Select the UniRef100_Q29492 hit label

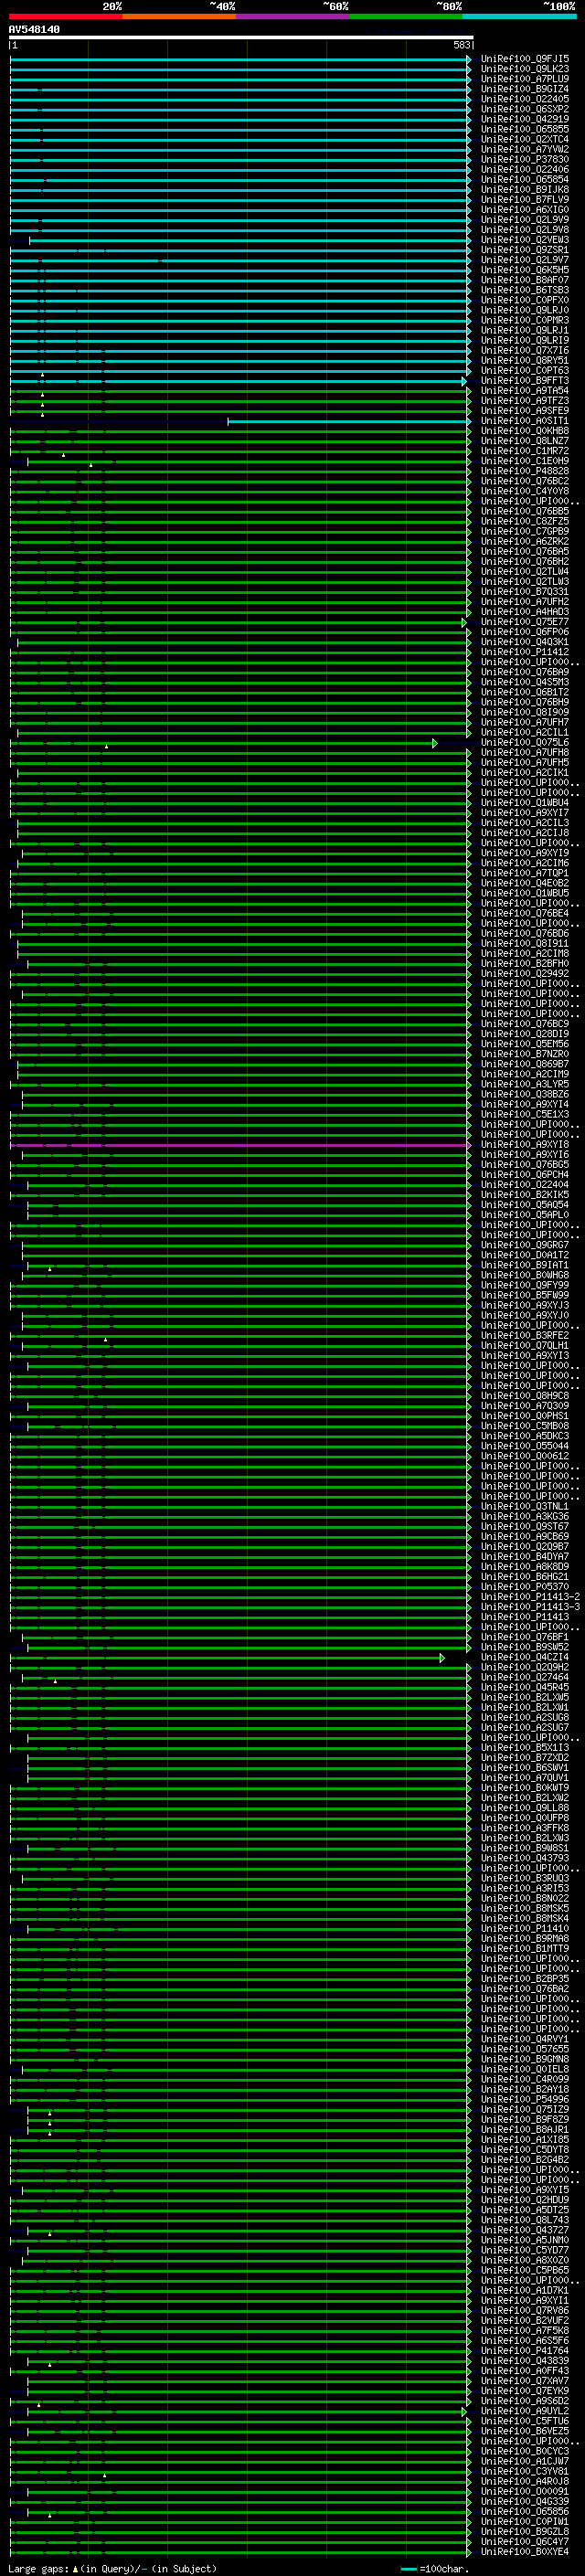tap(525, 974)
